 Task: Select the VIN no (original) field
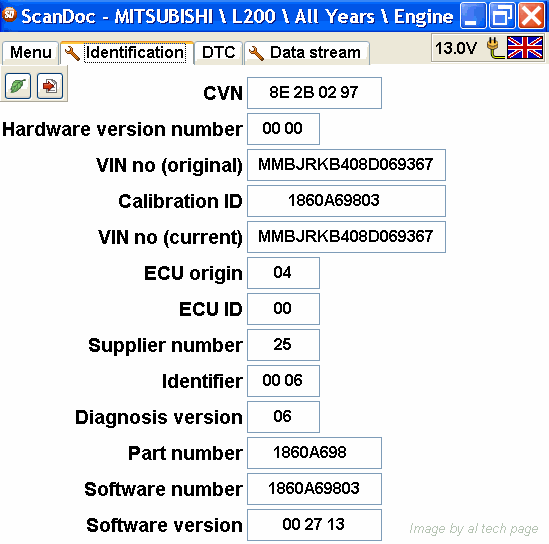346,165
